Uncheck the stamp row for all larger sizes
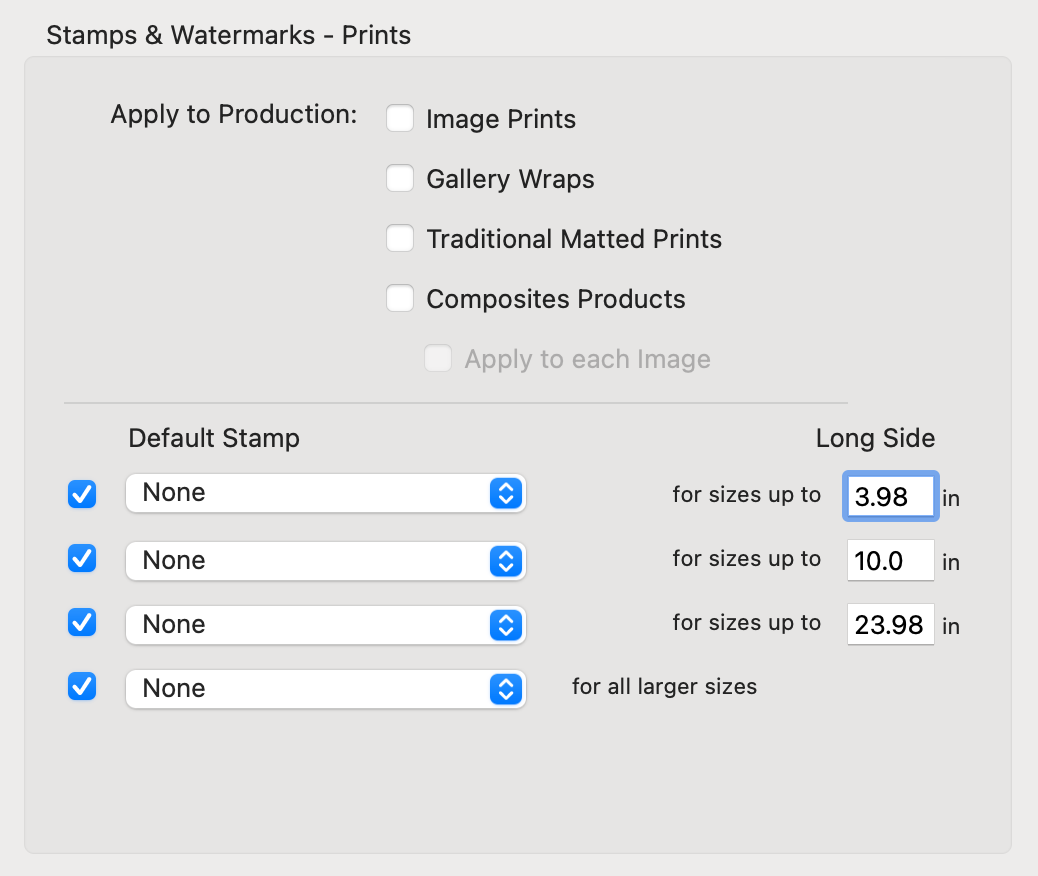The image size is (1038, 876). coord(82,686)
